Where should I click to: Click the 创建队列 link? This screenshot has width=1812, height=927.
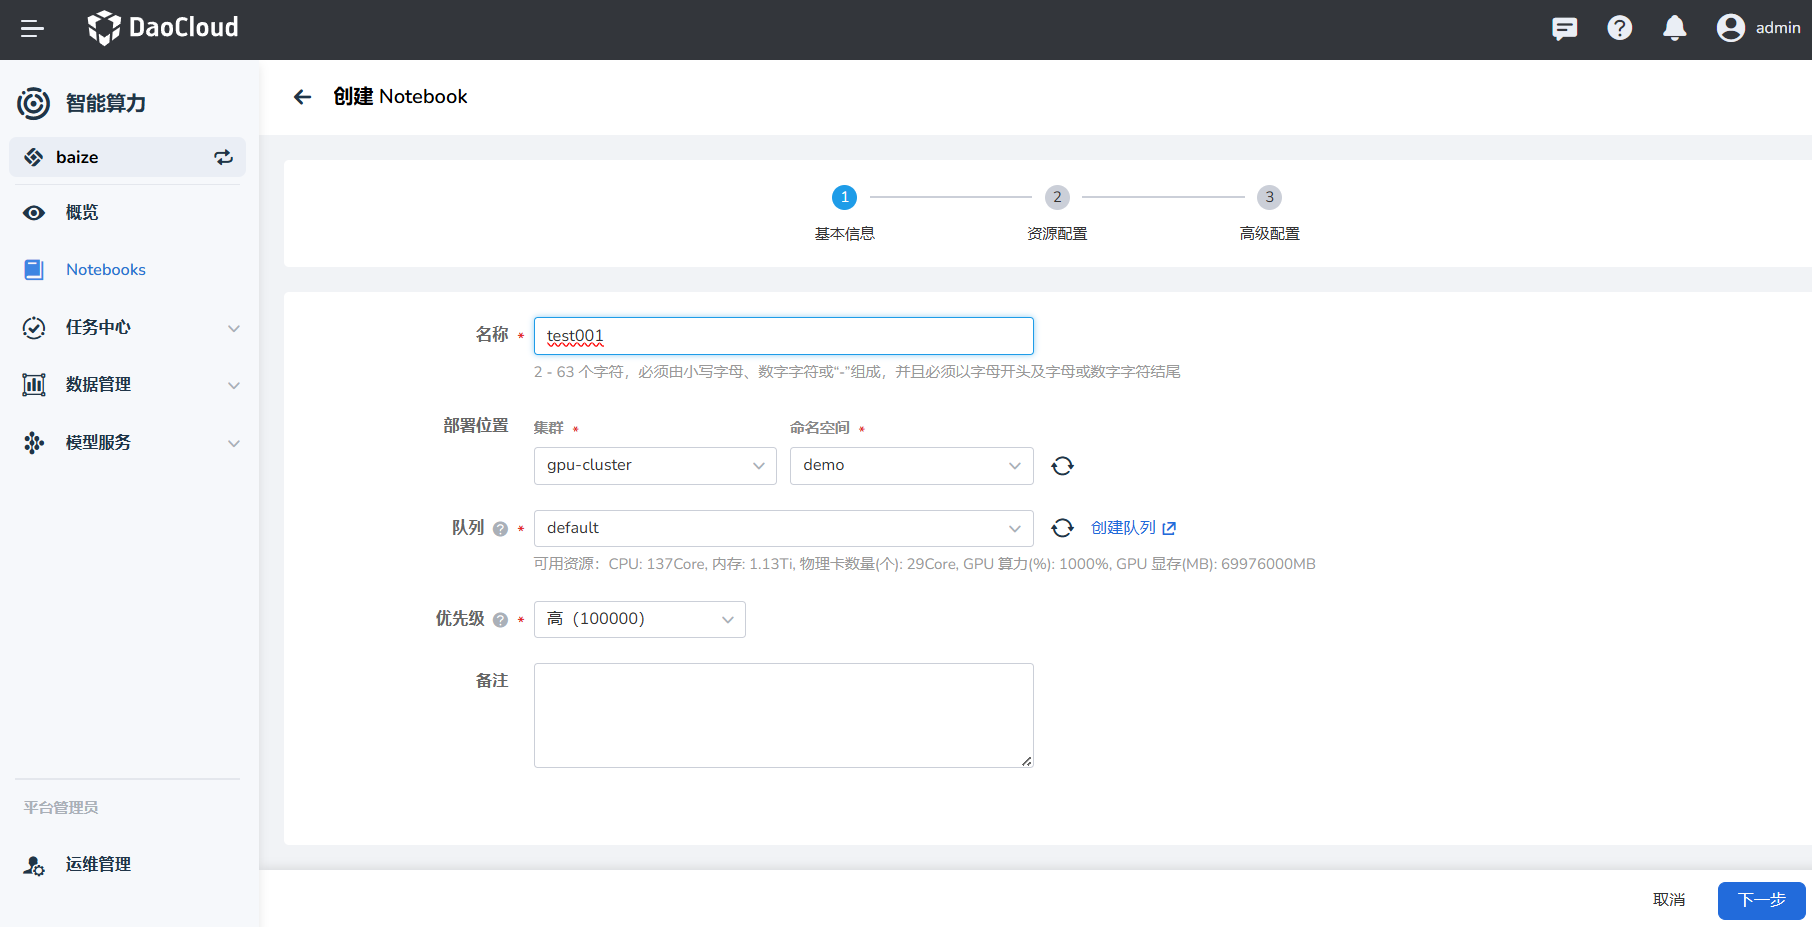(x=1132, y=528)
